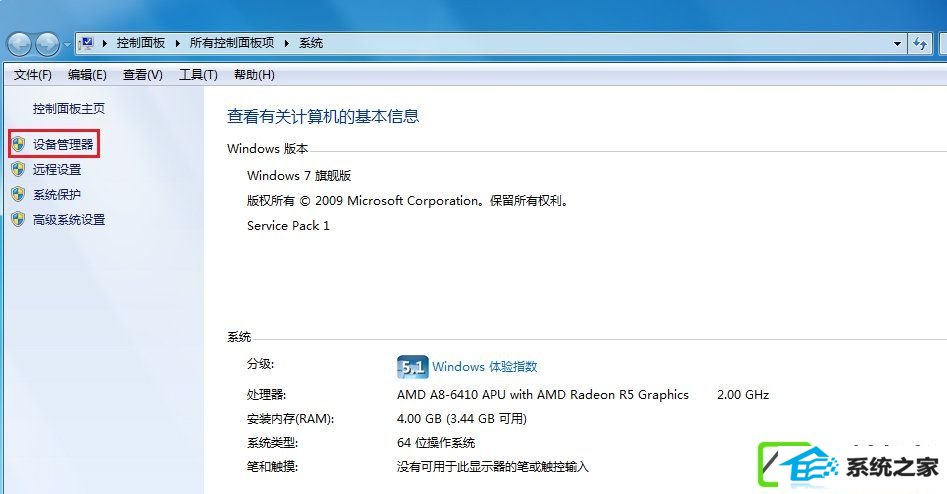947x494 pixels.
Task: Click the computer icon in address bar
Action: coord(86,43)
